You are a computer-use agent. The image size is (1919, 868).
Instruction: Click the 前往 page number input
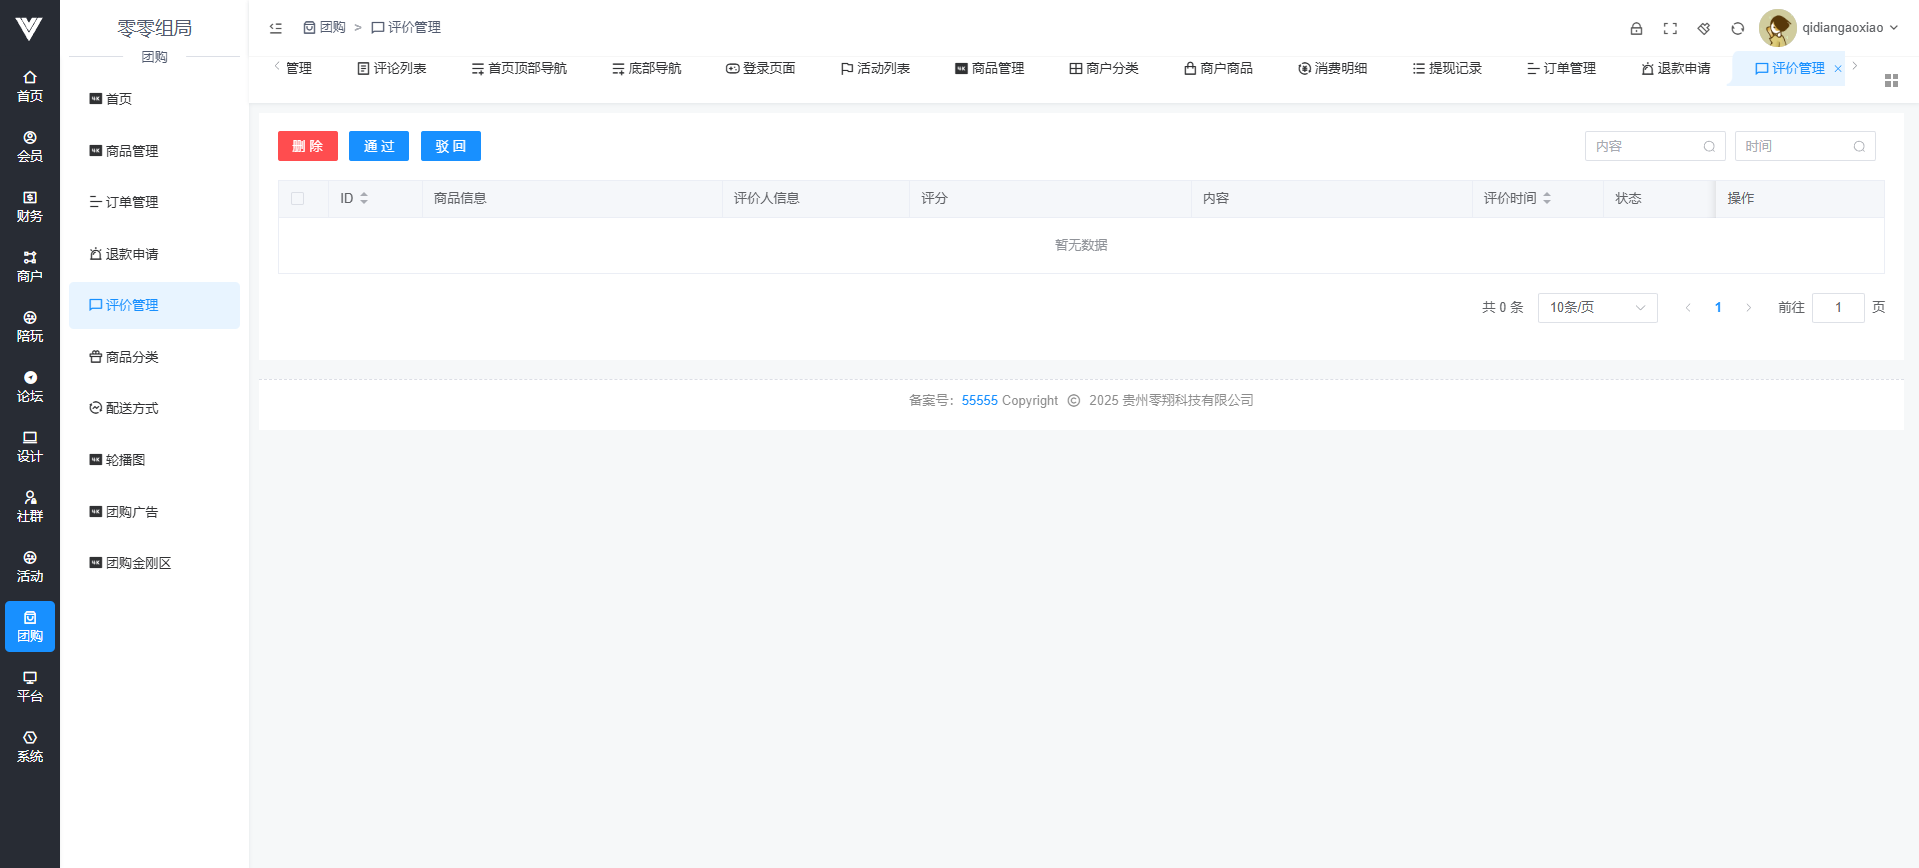pyautogui.click(x=1837, y=308)
